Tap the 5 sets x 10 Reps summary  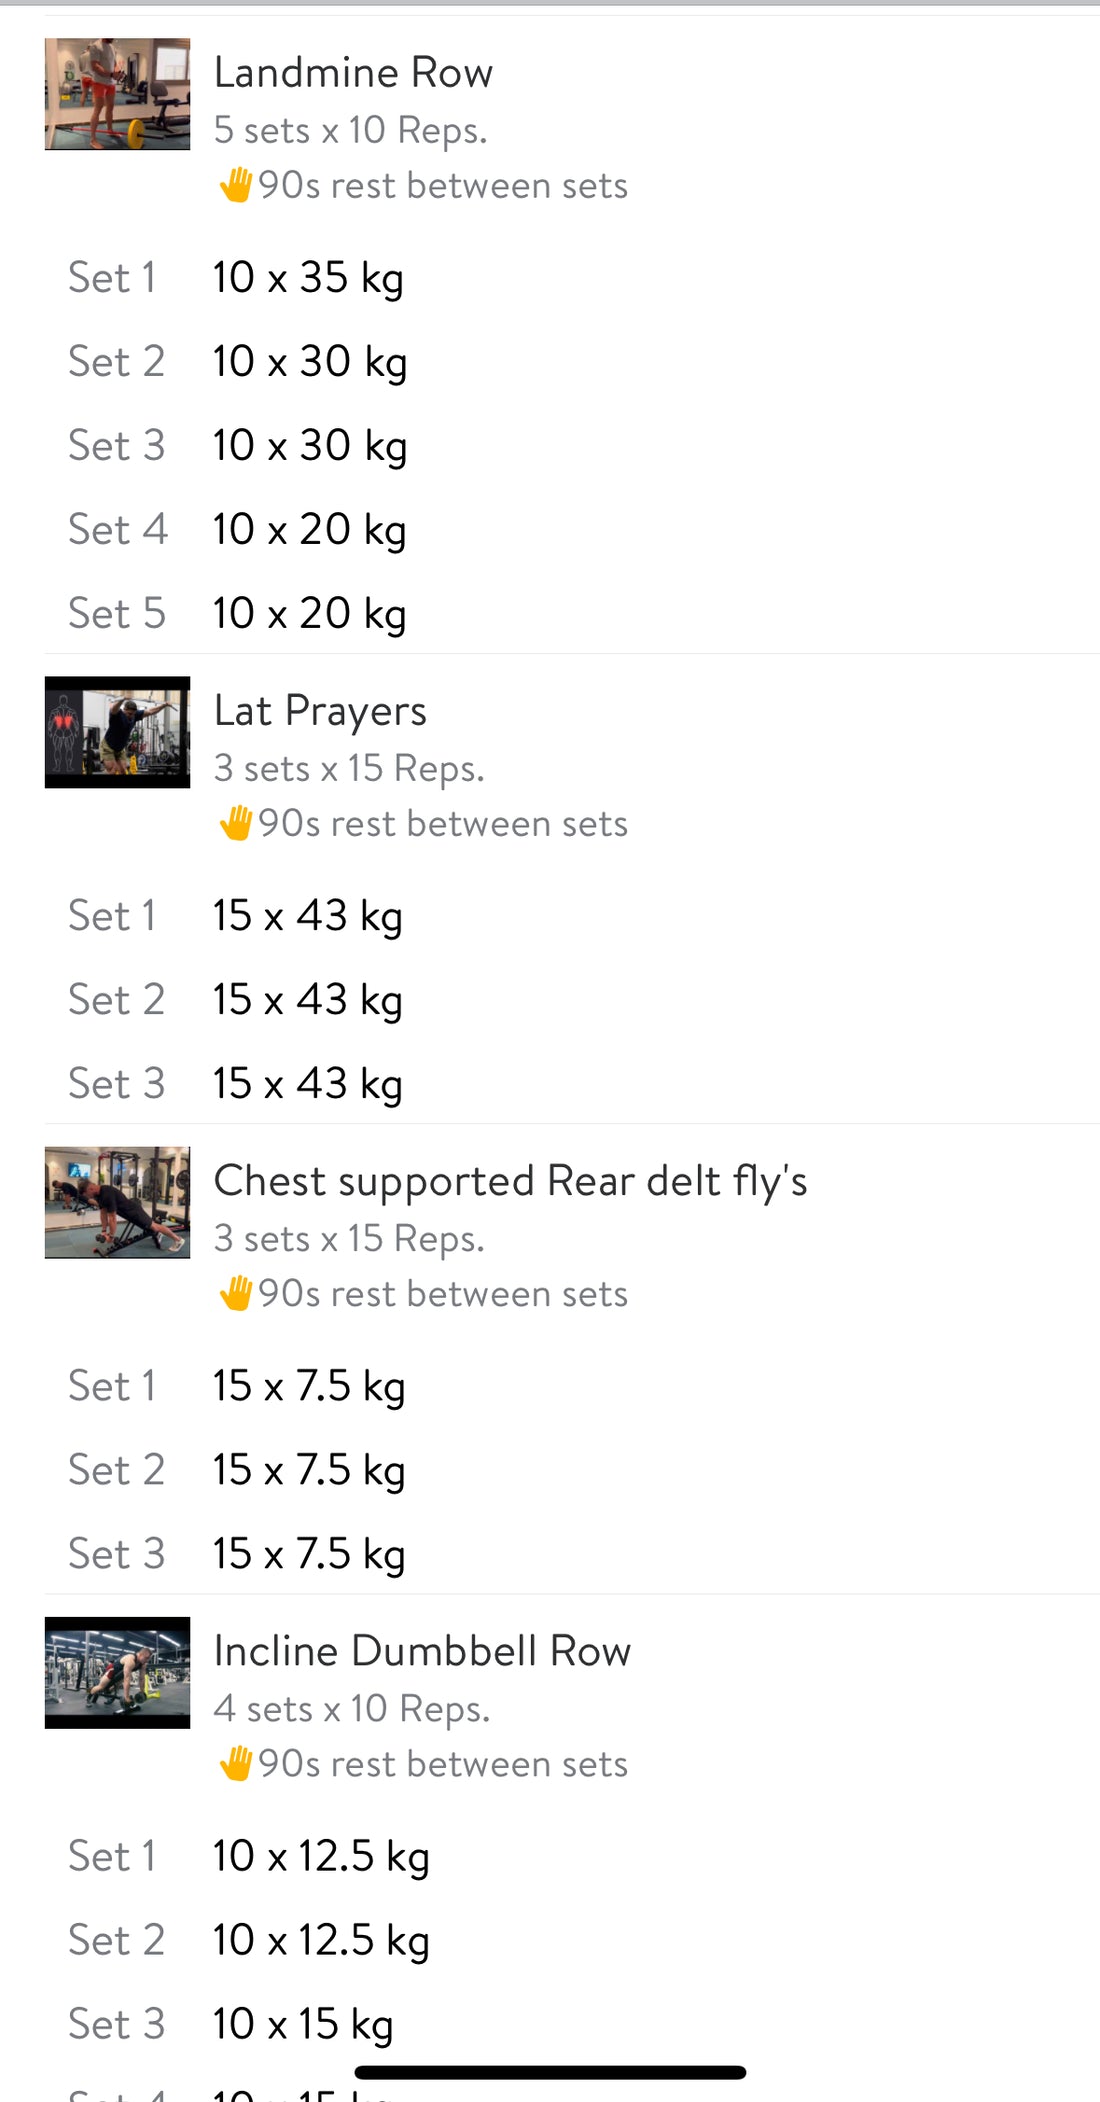(x=350, y=130)
